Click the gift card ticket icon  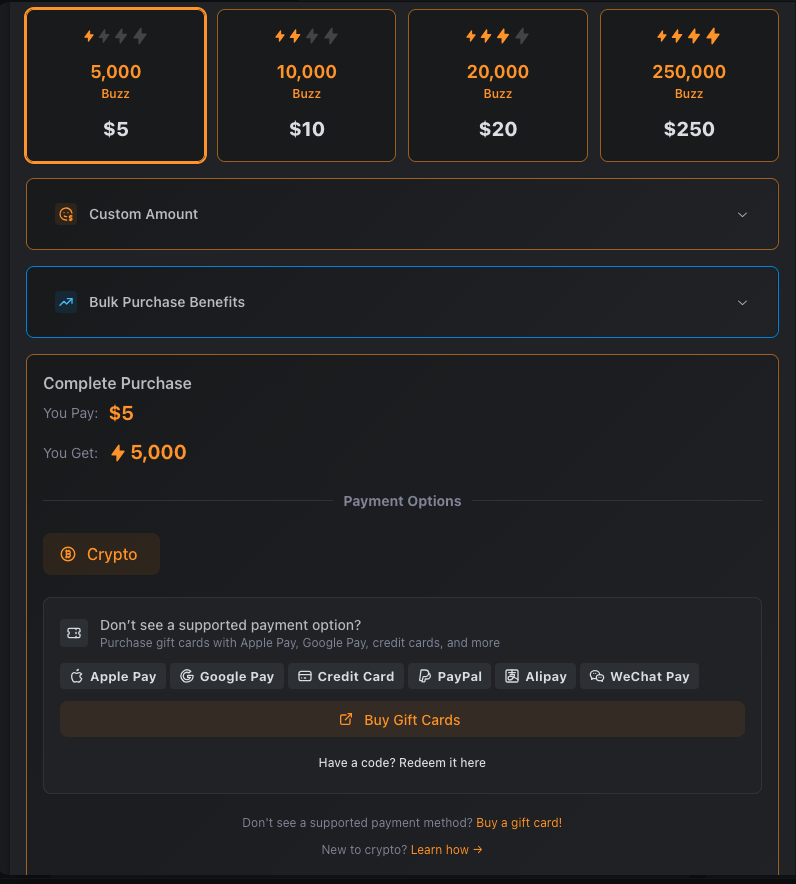tap(74, 632)
